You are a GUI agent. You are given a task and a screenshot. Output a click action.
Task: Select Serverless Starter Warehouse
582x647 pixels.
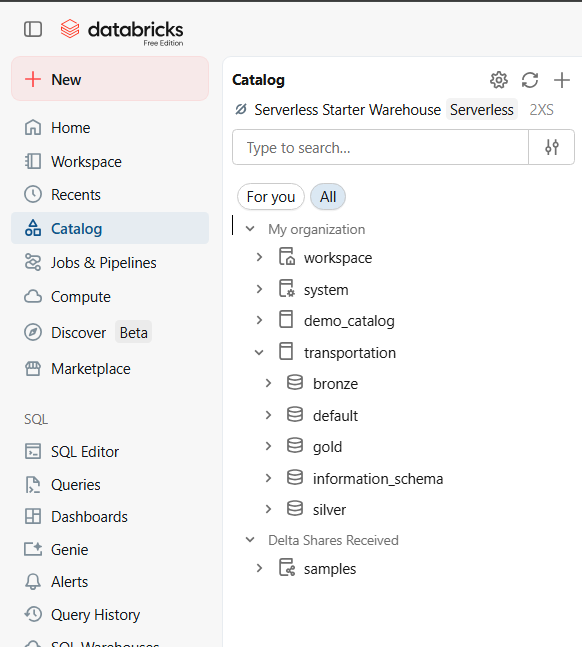[347, 110]
